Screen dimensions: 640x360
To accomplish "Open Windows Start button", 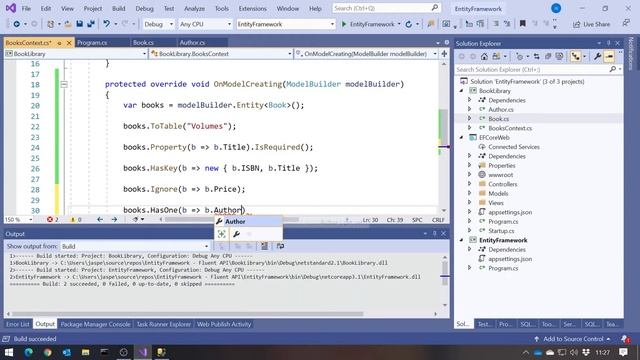I will click(9, 352).
